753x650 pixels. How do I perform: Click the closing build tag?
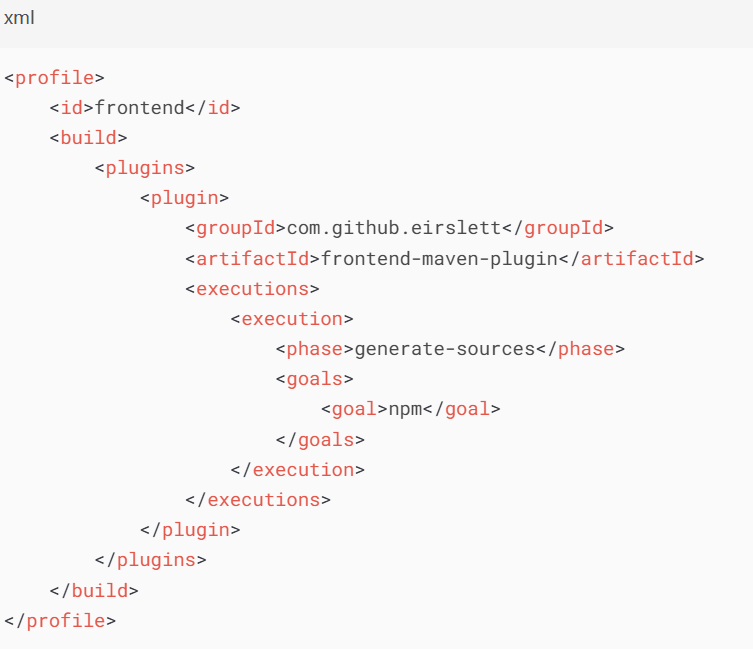tap(94, 591)
